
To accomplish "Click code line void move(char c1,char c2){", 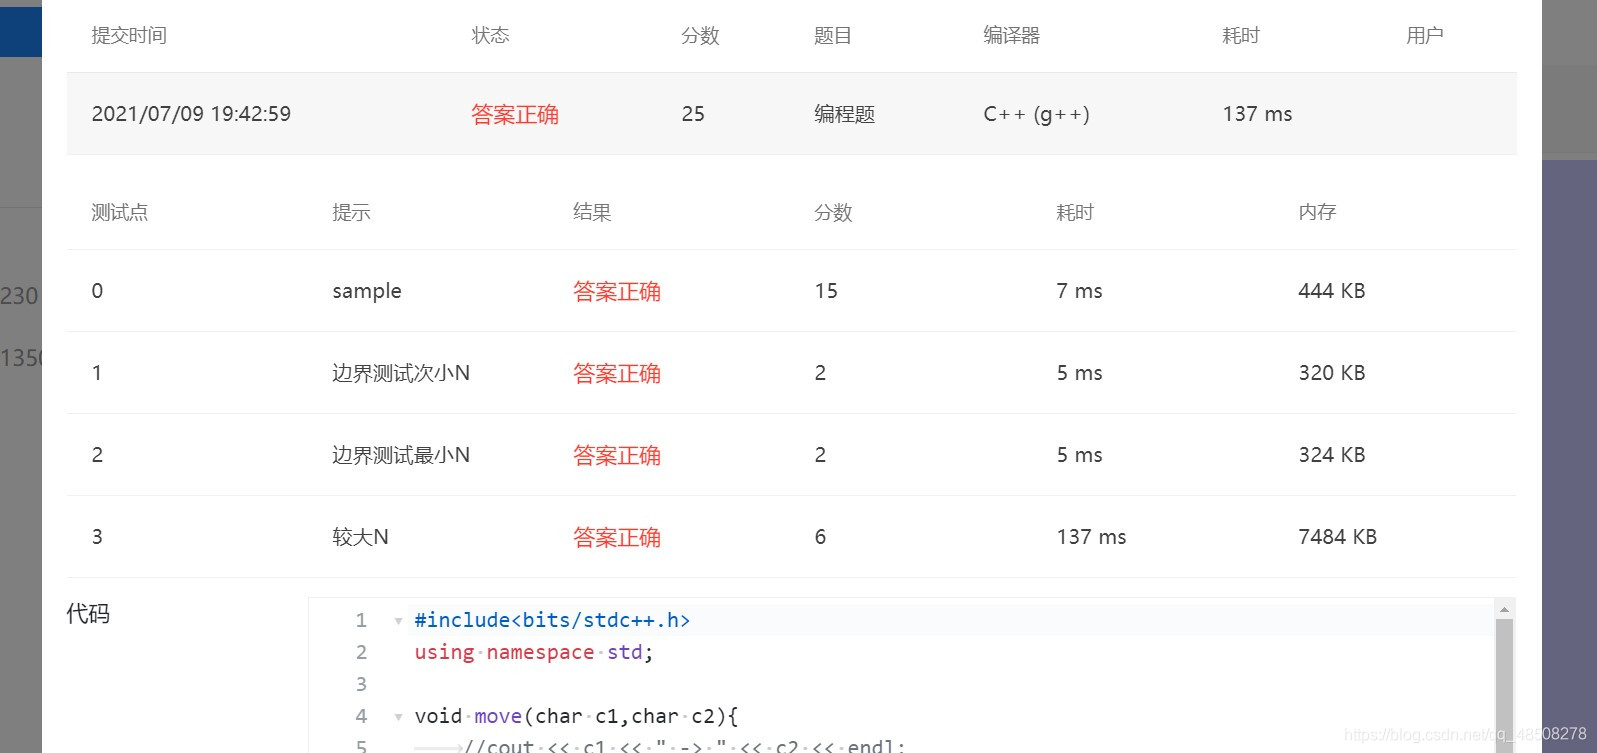I will coord(576,716).
